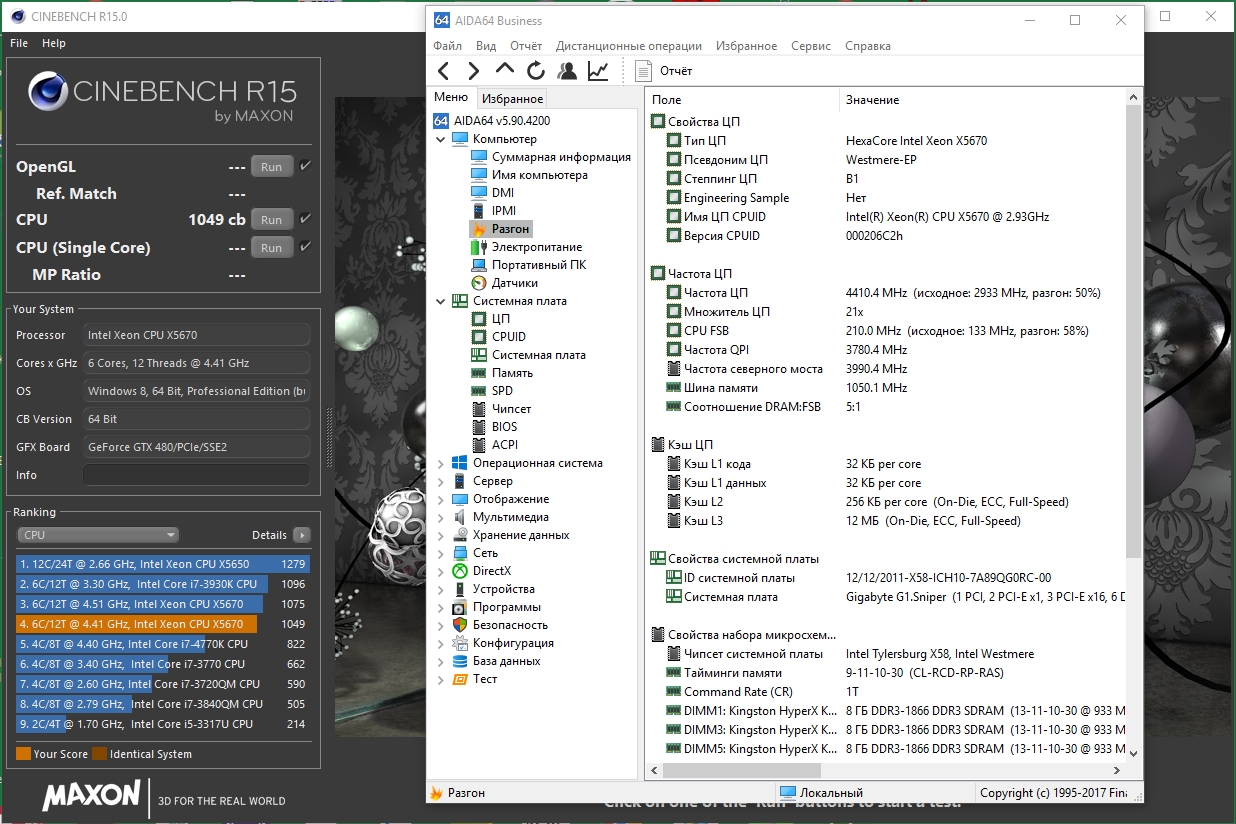Open AIDA64 user/remote icon in toolbar

(x=567, y=71)
